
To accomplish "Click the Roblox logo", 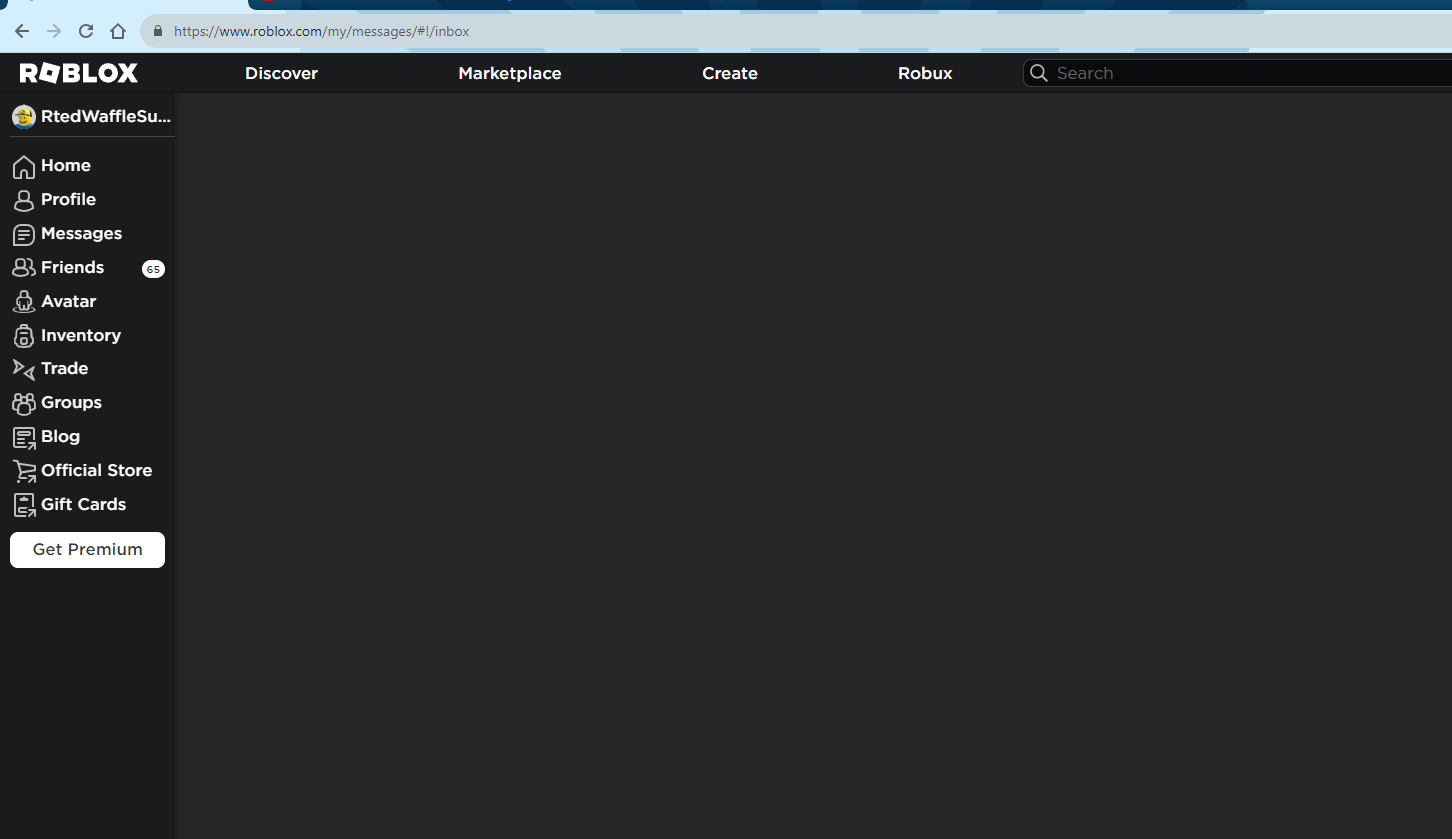I will [78, 71].
